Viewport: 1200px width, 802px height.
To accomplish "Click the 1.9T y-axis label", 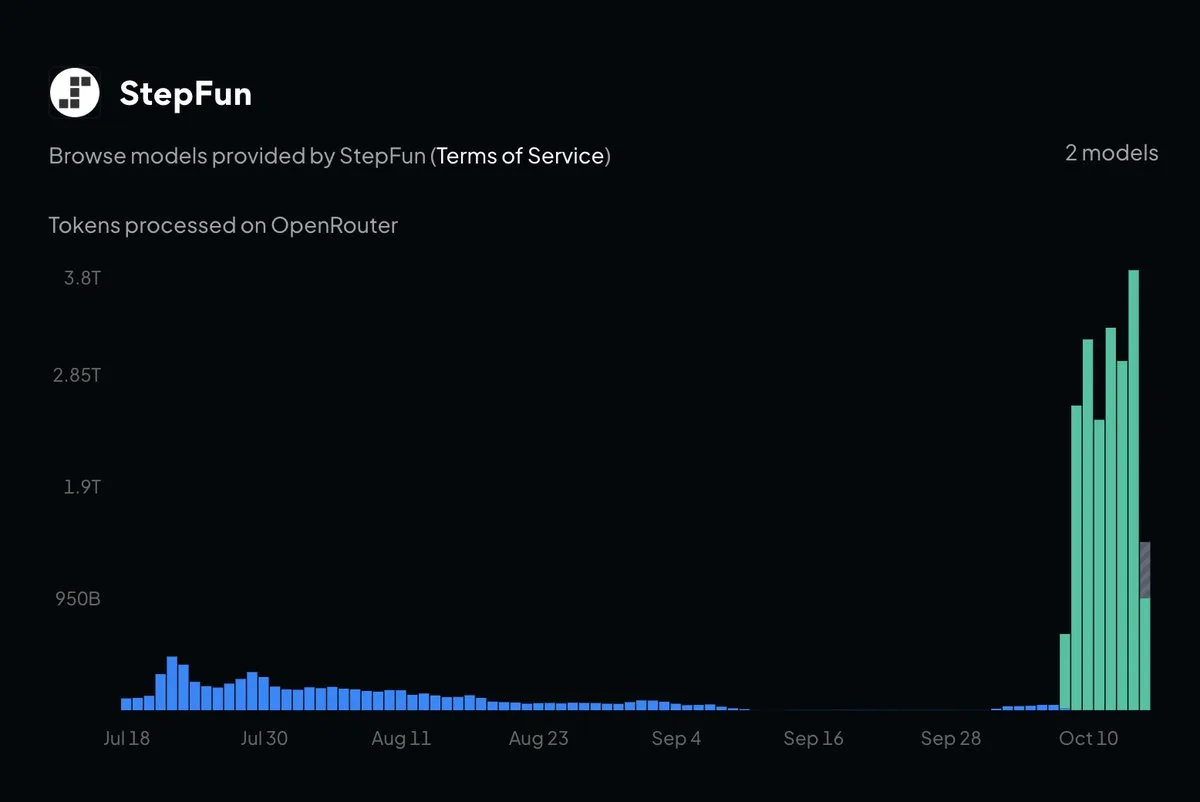I will 82,487.
